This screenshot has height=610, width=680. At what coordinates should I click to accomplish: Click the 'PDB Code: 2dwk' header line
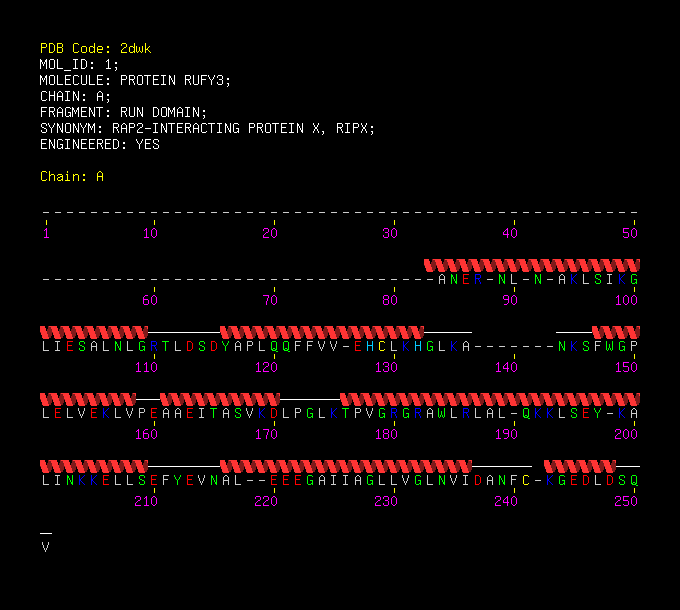[x=95, y=49]
